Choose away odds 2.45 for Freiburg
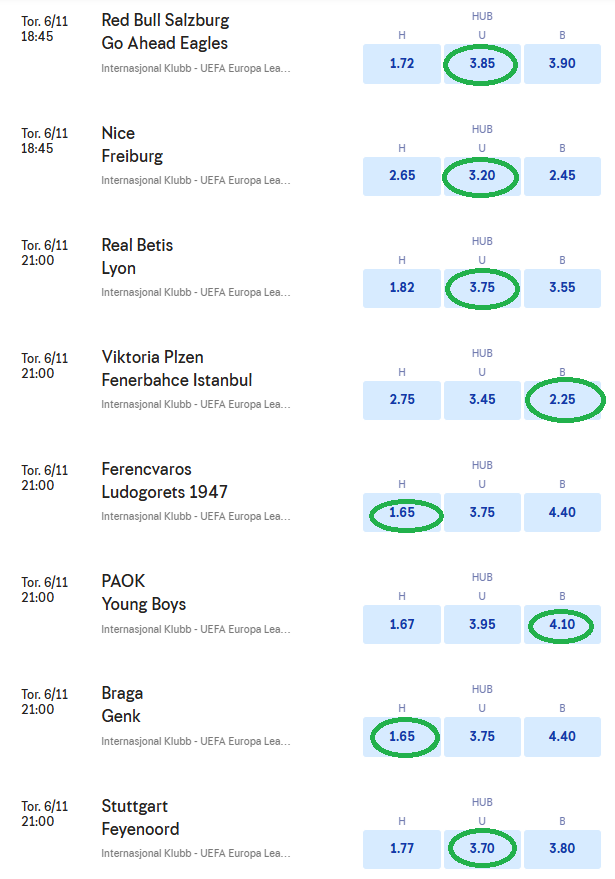This screenshot has width=615, height=879. click(x=562, y=176)
